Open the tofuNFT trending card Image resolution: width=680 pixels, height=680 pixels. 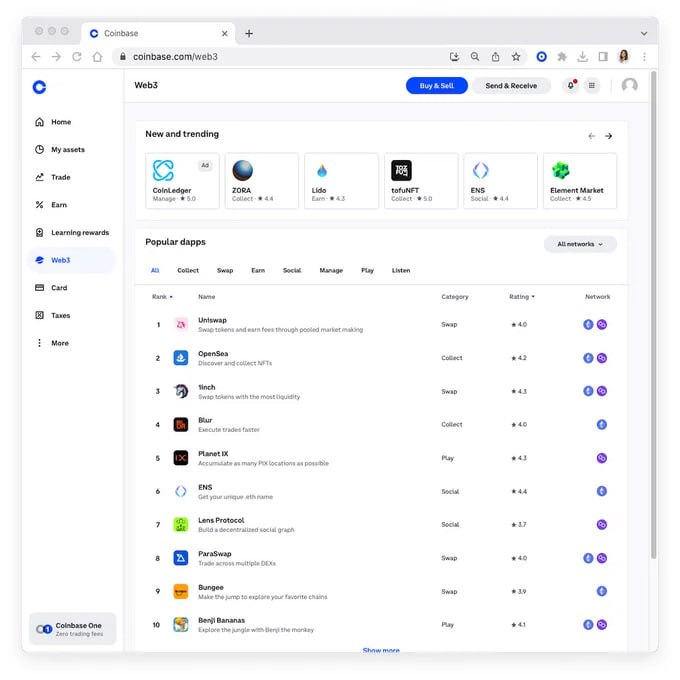click(x=421, y=181)
